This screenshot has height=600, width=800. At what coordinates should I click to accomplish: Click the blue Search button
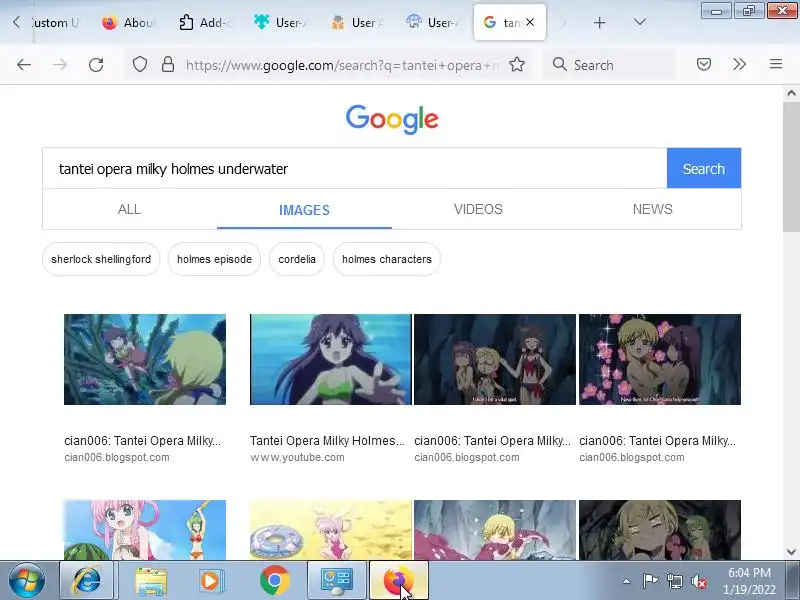coord(704,168)
